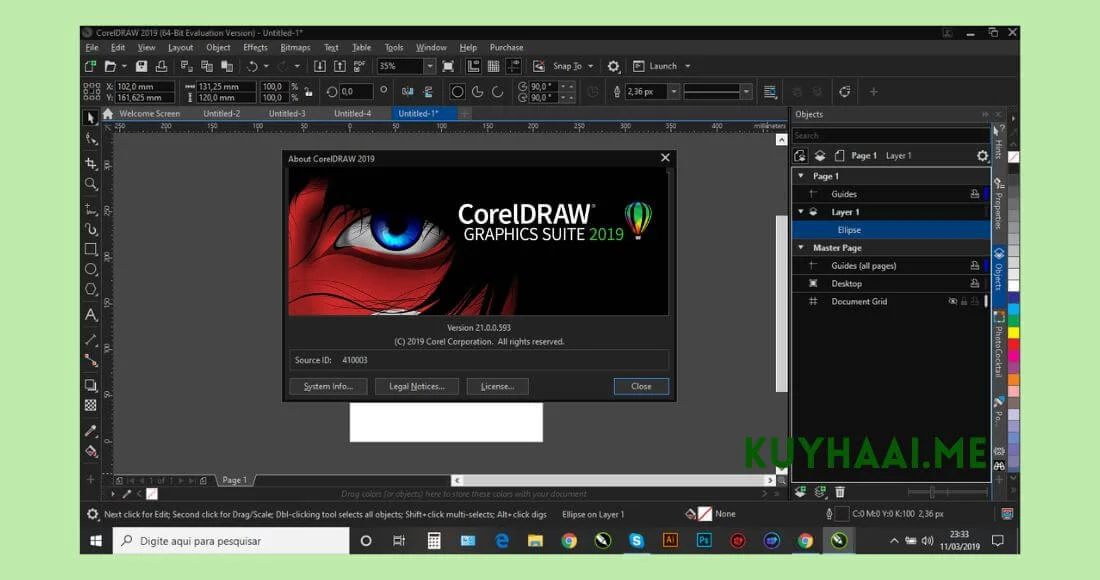Open the Launch dropdown
The width and height of the screenshot is (1100, 580).
[688, 66]
